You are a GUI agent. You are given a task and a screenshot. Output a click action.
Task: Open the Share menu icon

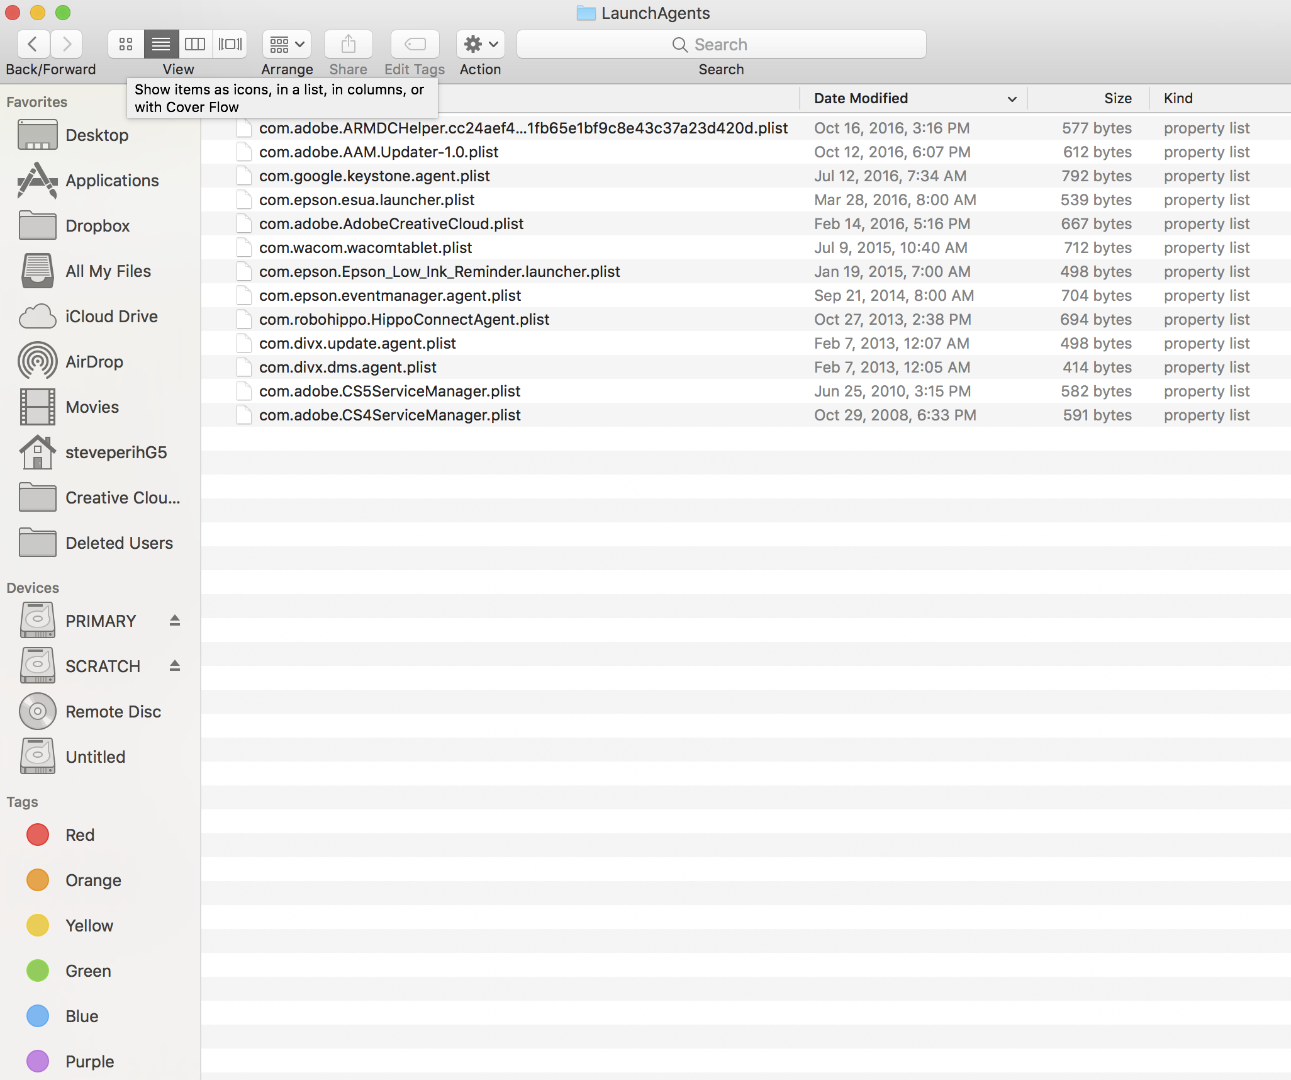348,44
